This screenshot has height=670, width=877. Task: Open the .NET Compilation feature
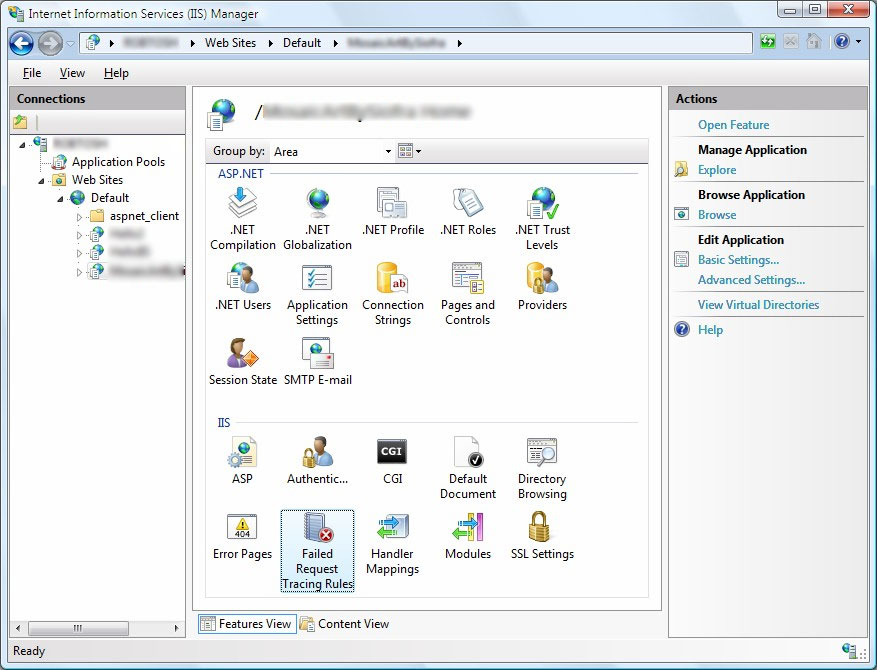(x=243, y=219)
